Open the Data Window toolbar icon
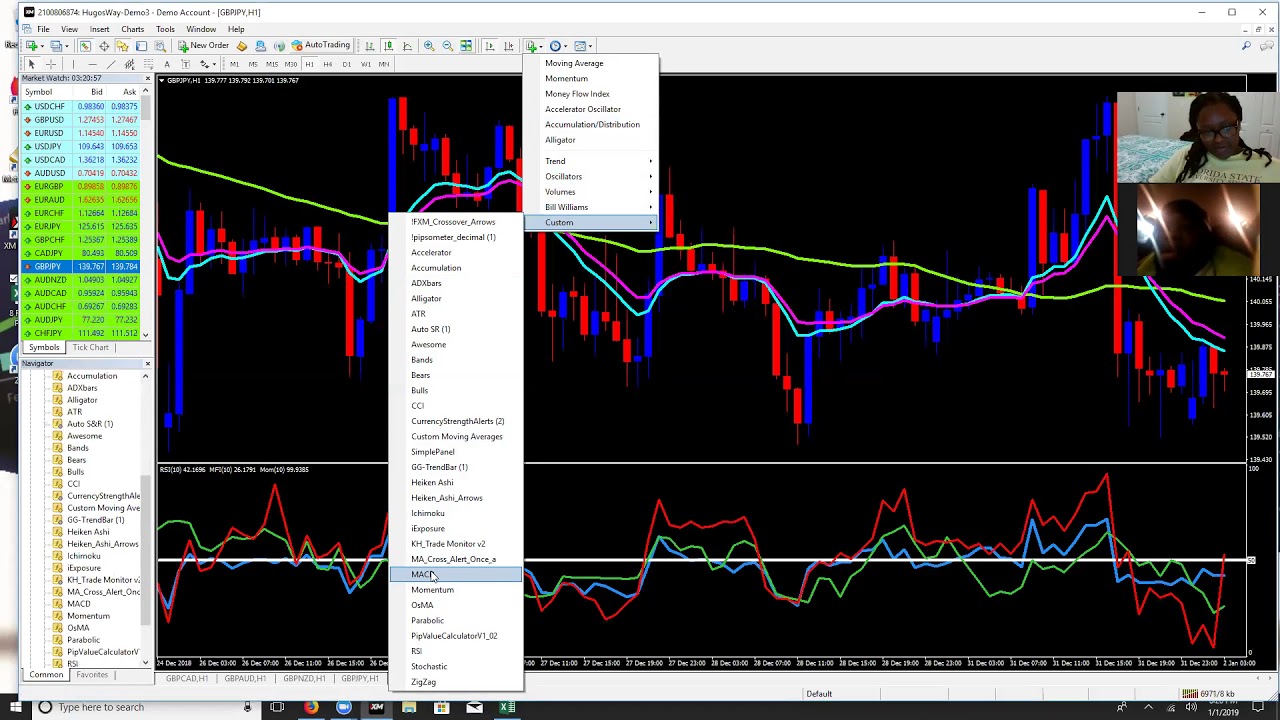1280x720 pixels. [x=104, y=46]
